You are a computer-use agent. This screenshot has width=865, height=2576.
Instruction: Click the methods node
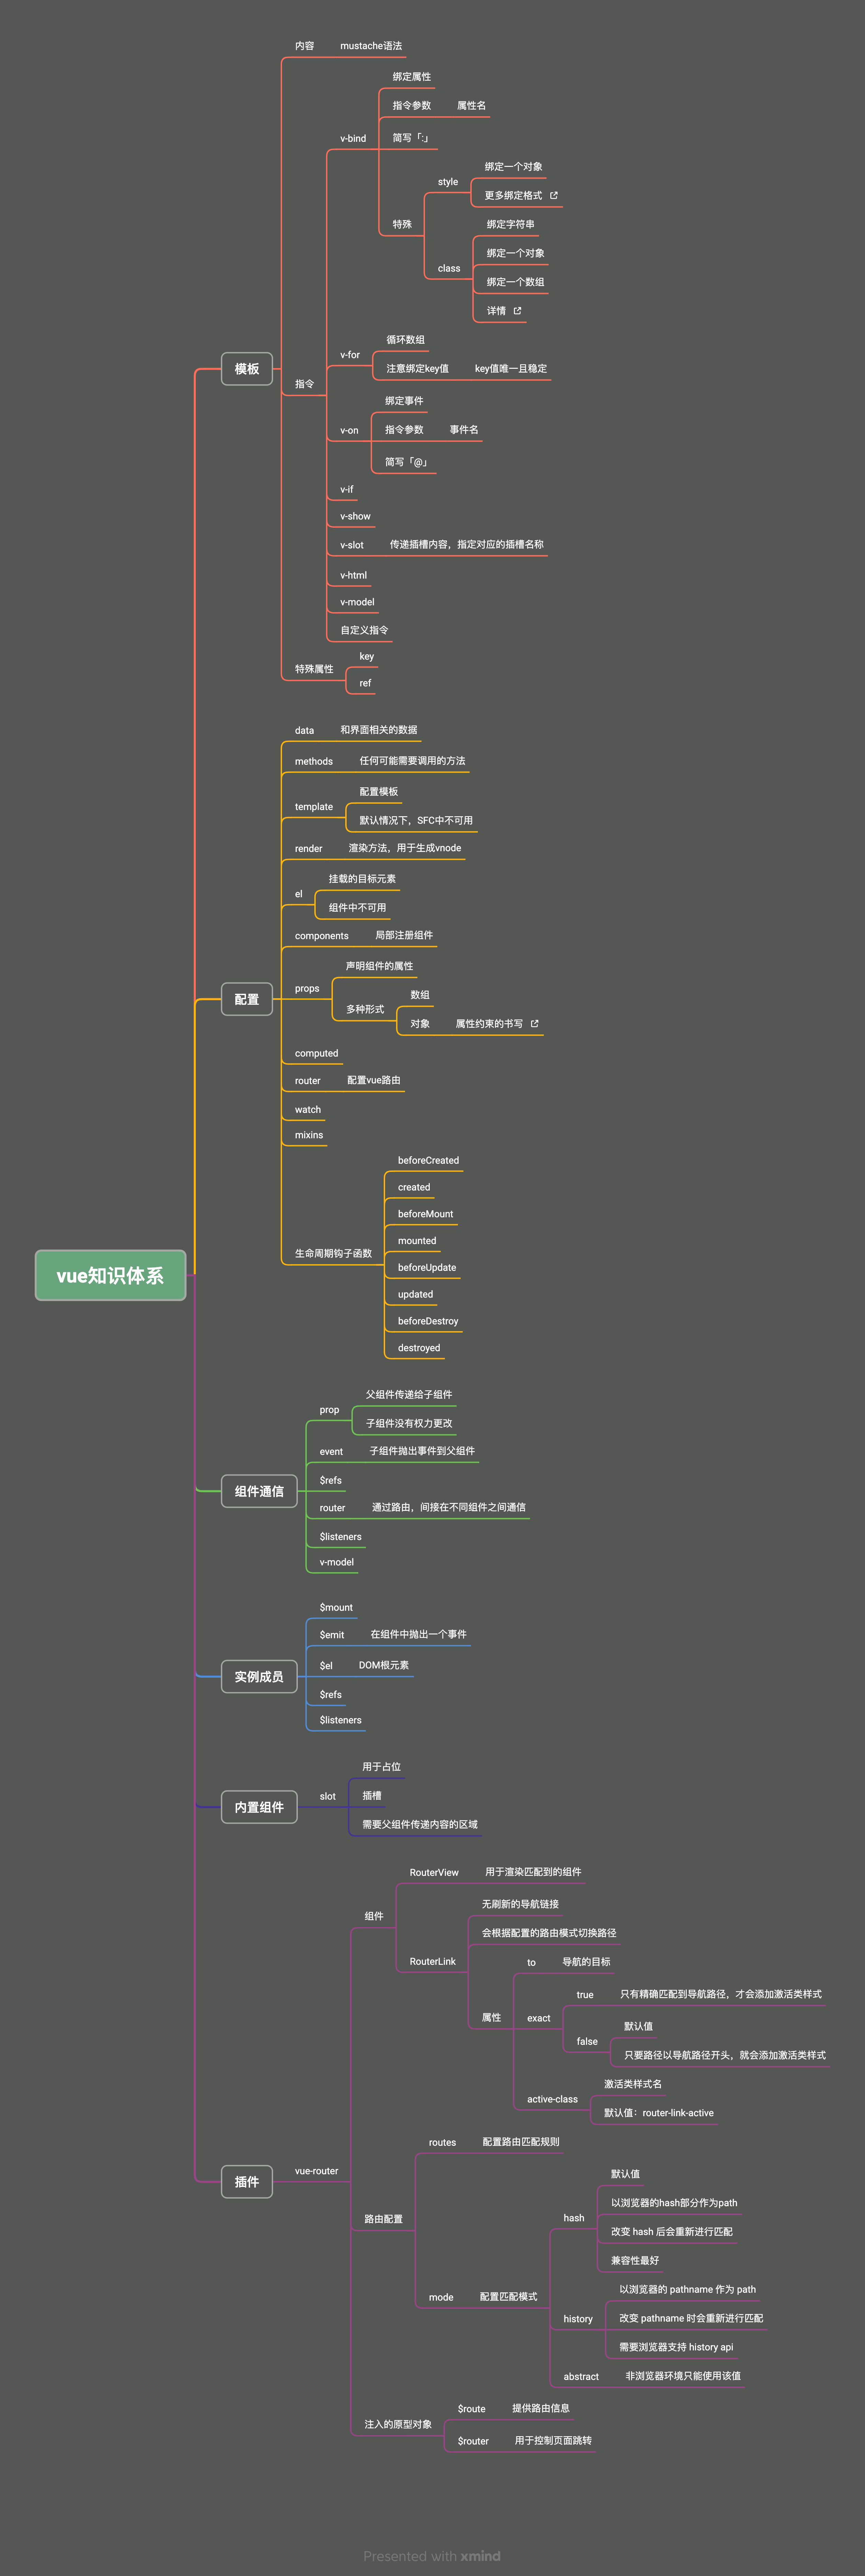click(314, 762)
